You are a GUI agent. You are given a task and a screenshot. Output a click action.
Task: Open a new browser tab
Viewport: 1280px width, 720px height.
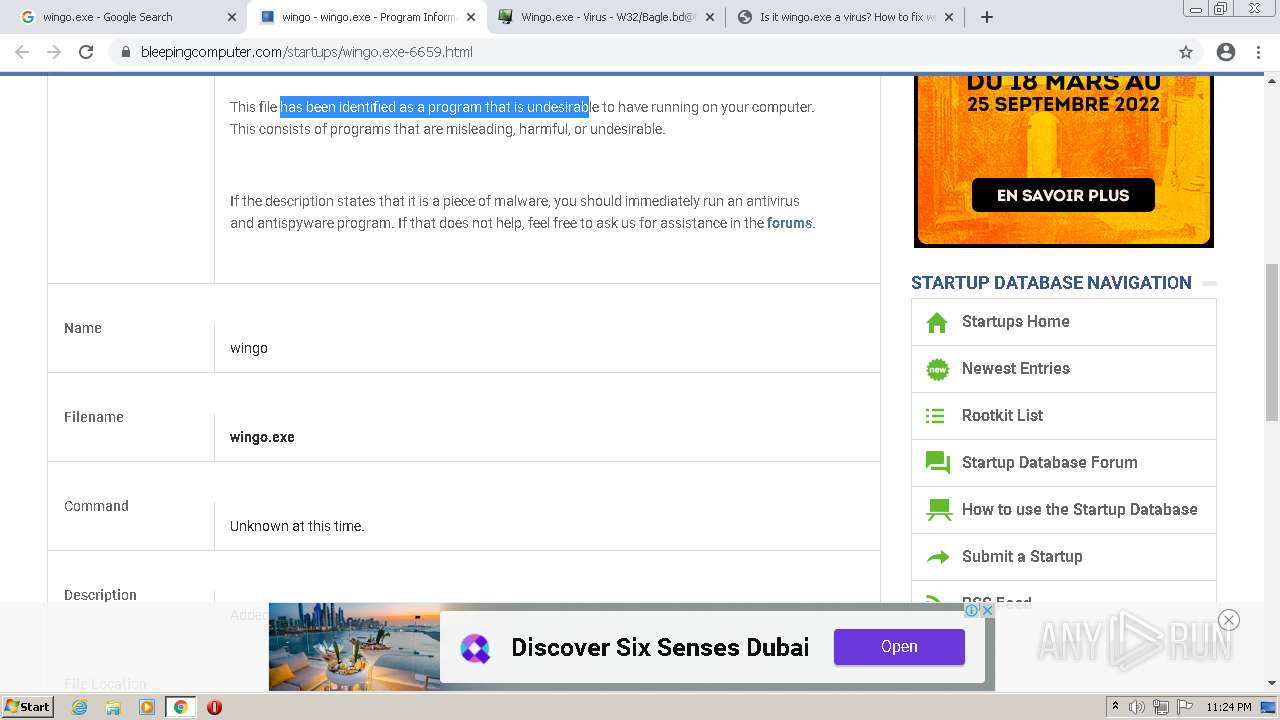987,17
